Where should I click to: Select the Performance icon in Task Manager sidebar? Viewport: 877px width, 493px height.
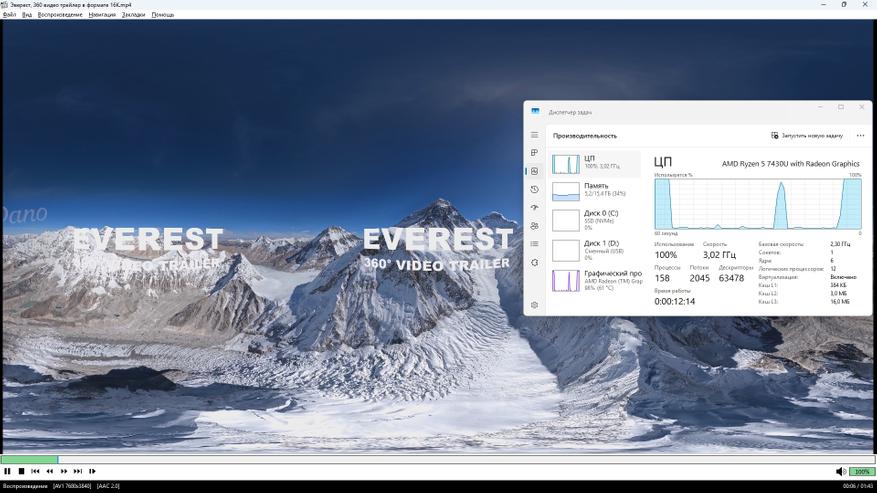535,171
